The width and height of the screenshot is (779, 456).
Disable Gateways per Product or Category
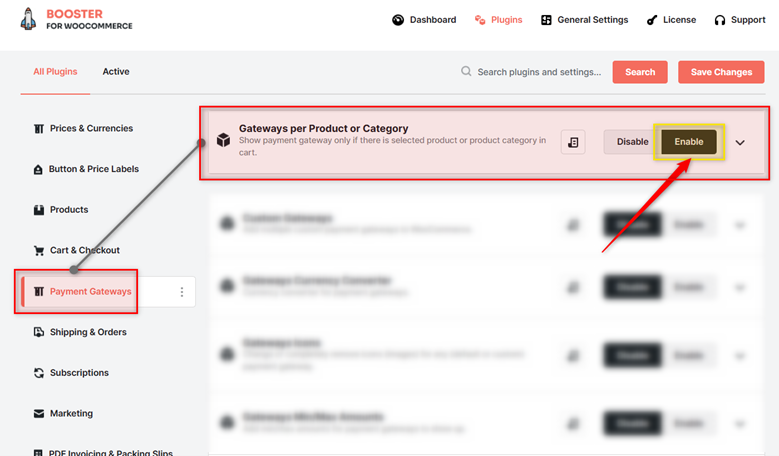coord(632,142)
